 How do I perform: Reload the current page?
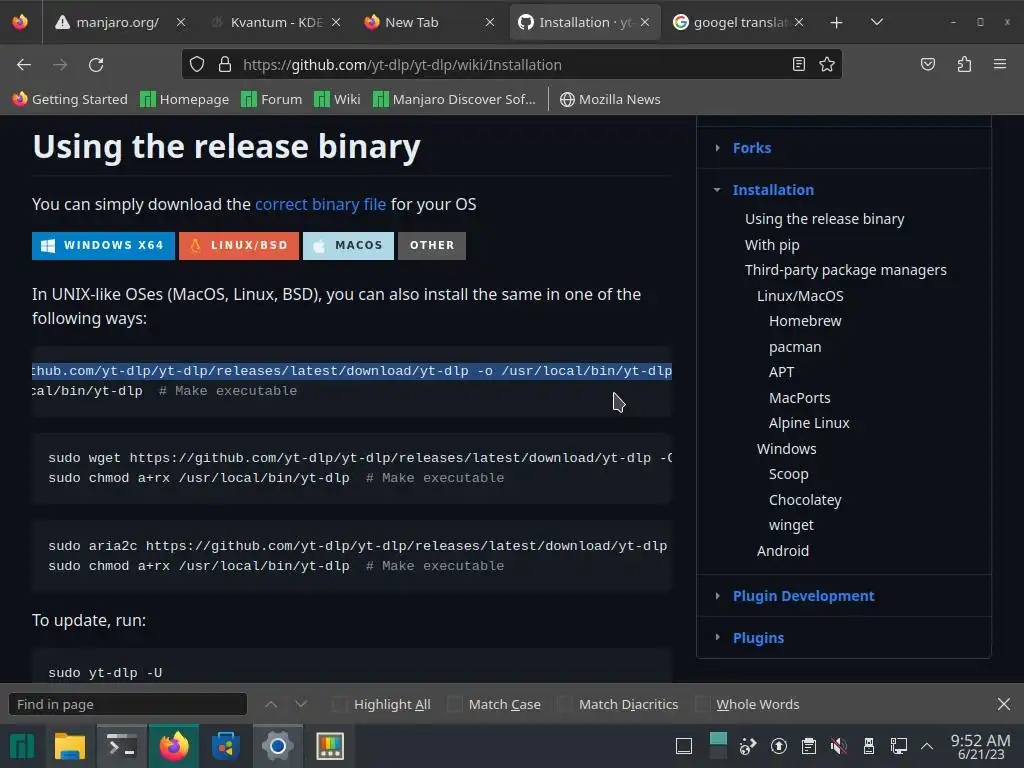click(x=96, y=65)
